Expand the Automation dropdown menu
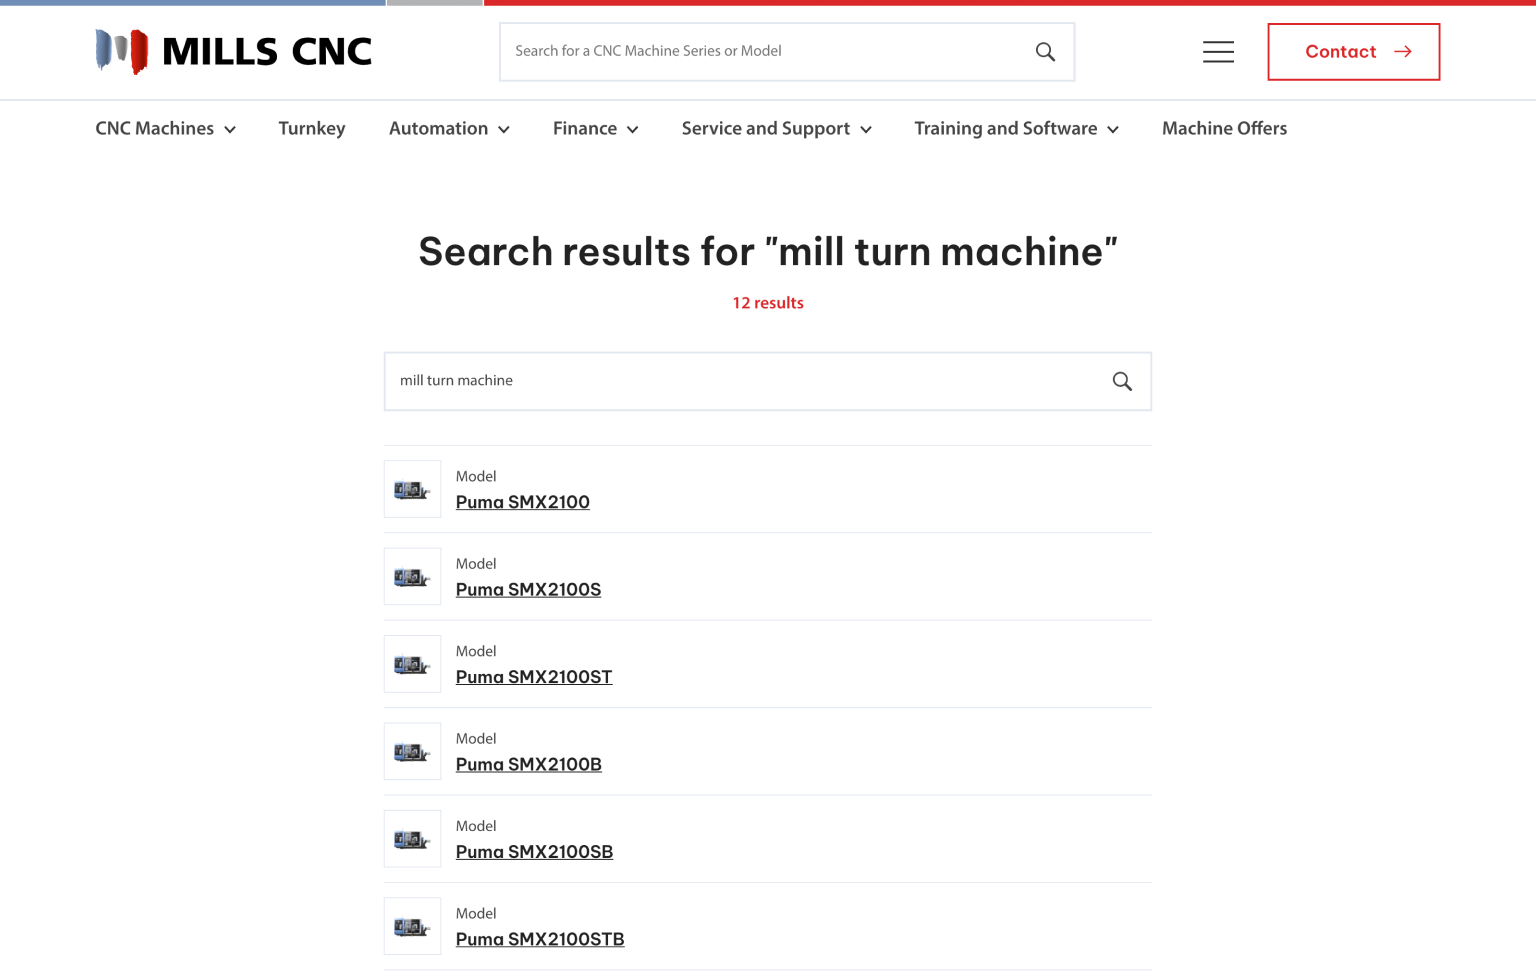 point(449,129)
